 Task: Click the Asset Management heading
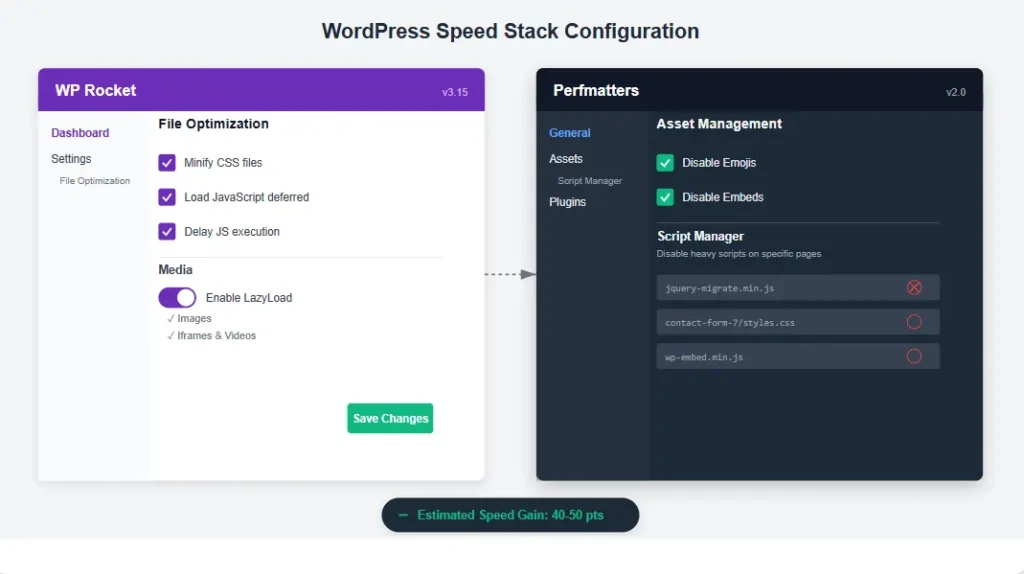tap(719, 123)
